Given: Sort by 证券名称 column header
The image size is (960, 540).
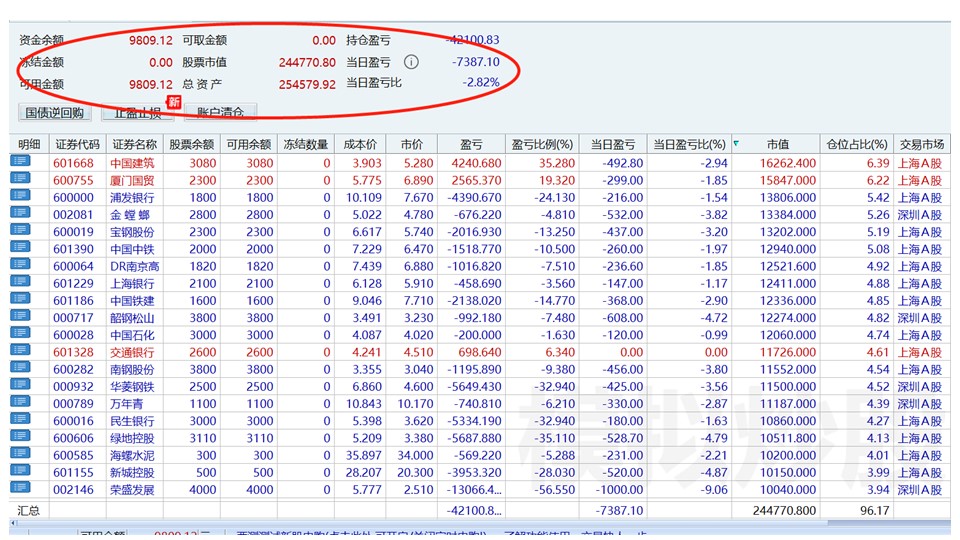Looking at the screenshot, I should (135, 144).
